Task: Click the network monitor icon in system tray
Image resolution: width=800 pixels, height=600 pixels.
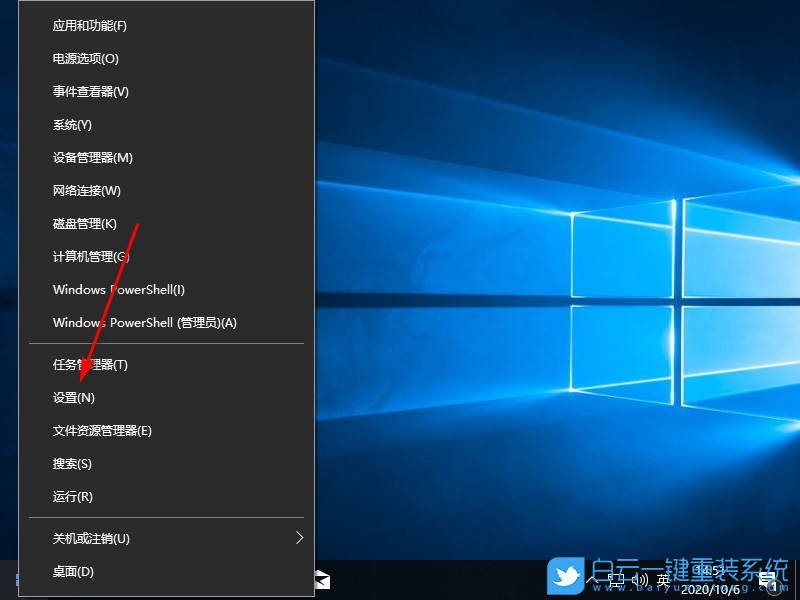Action: coord(616,578)
